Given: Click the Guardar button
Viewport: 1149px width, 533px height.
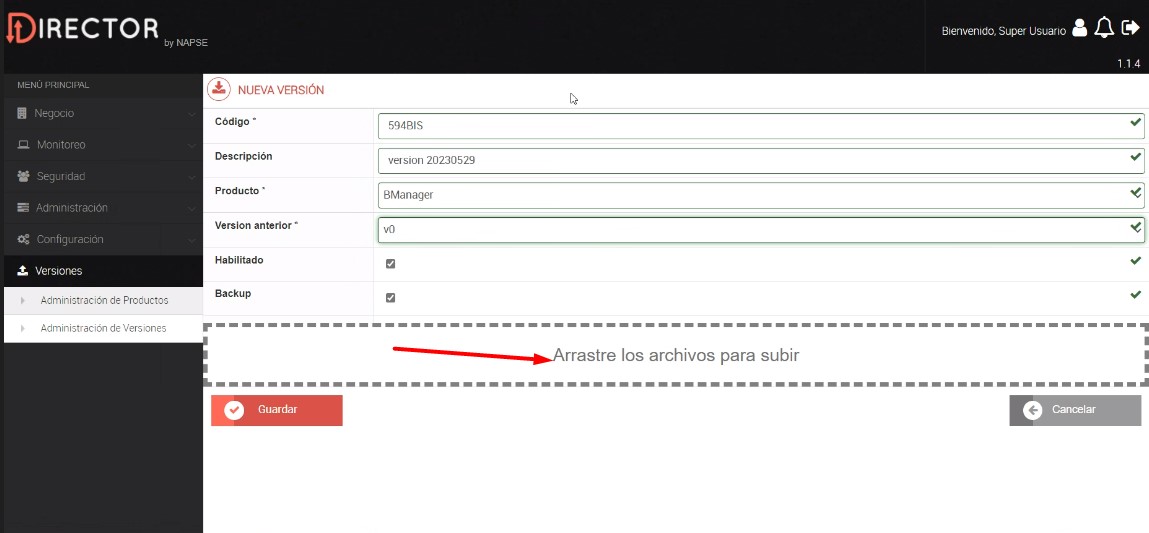Looking at the screenshot, I should pos(277,410).
